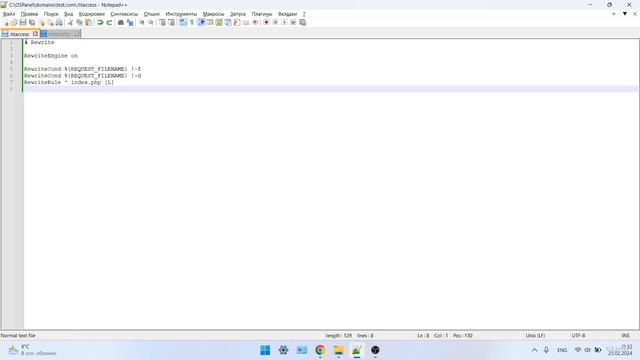The height and width of the screenshot is (360, 640).
Task: Open the Вкладки menu
Action: (x=288, y=14)
